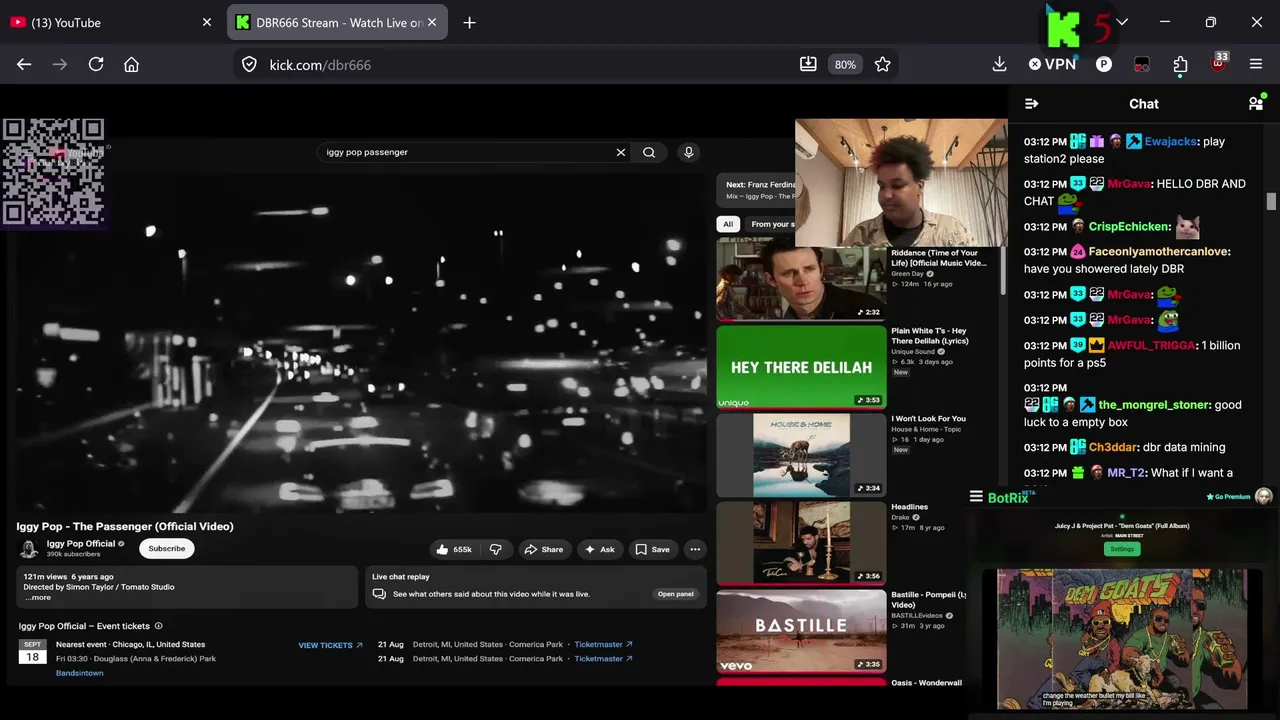
Task: Save the video to a playlist
Action: tap(653, 549)
